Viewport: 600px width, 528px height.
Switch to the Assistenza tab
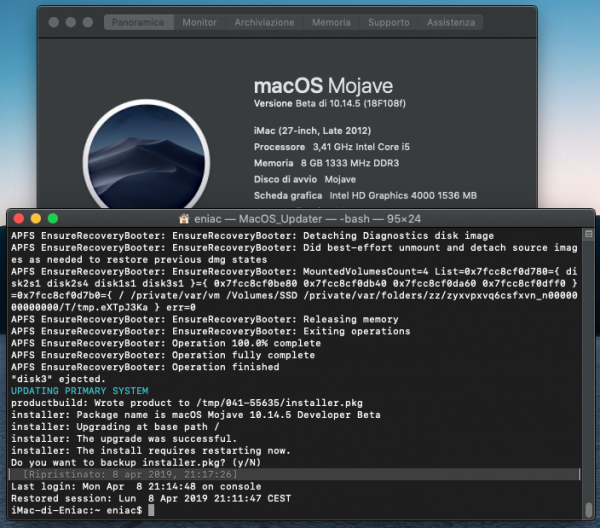click(450, 22)
